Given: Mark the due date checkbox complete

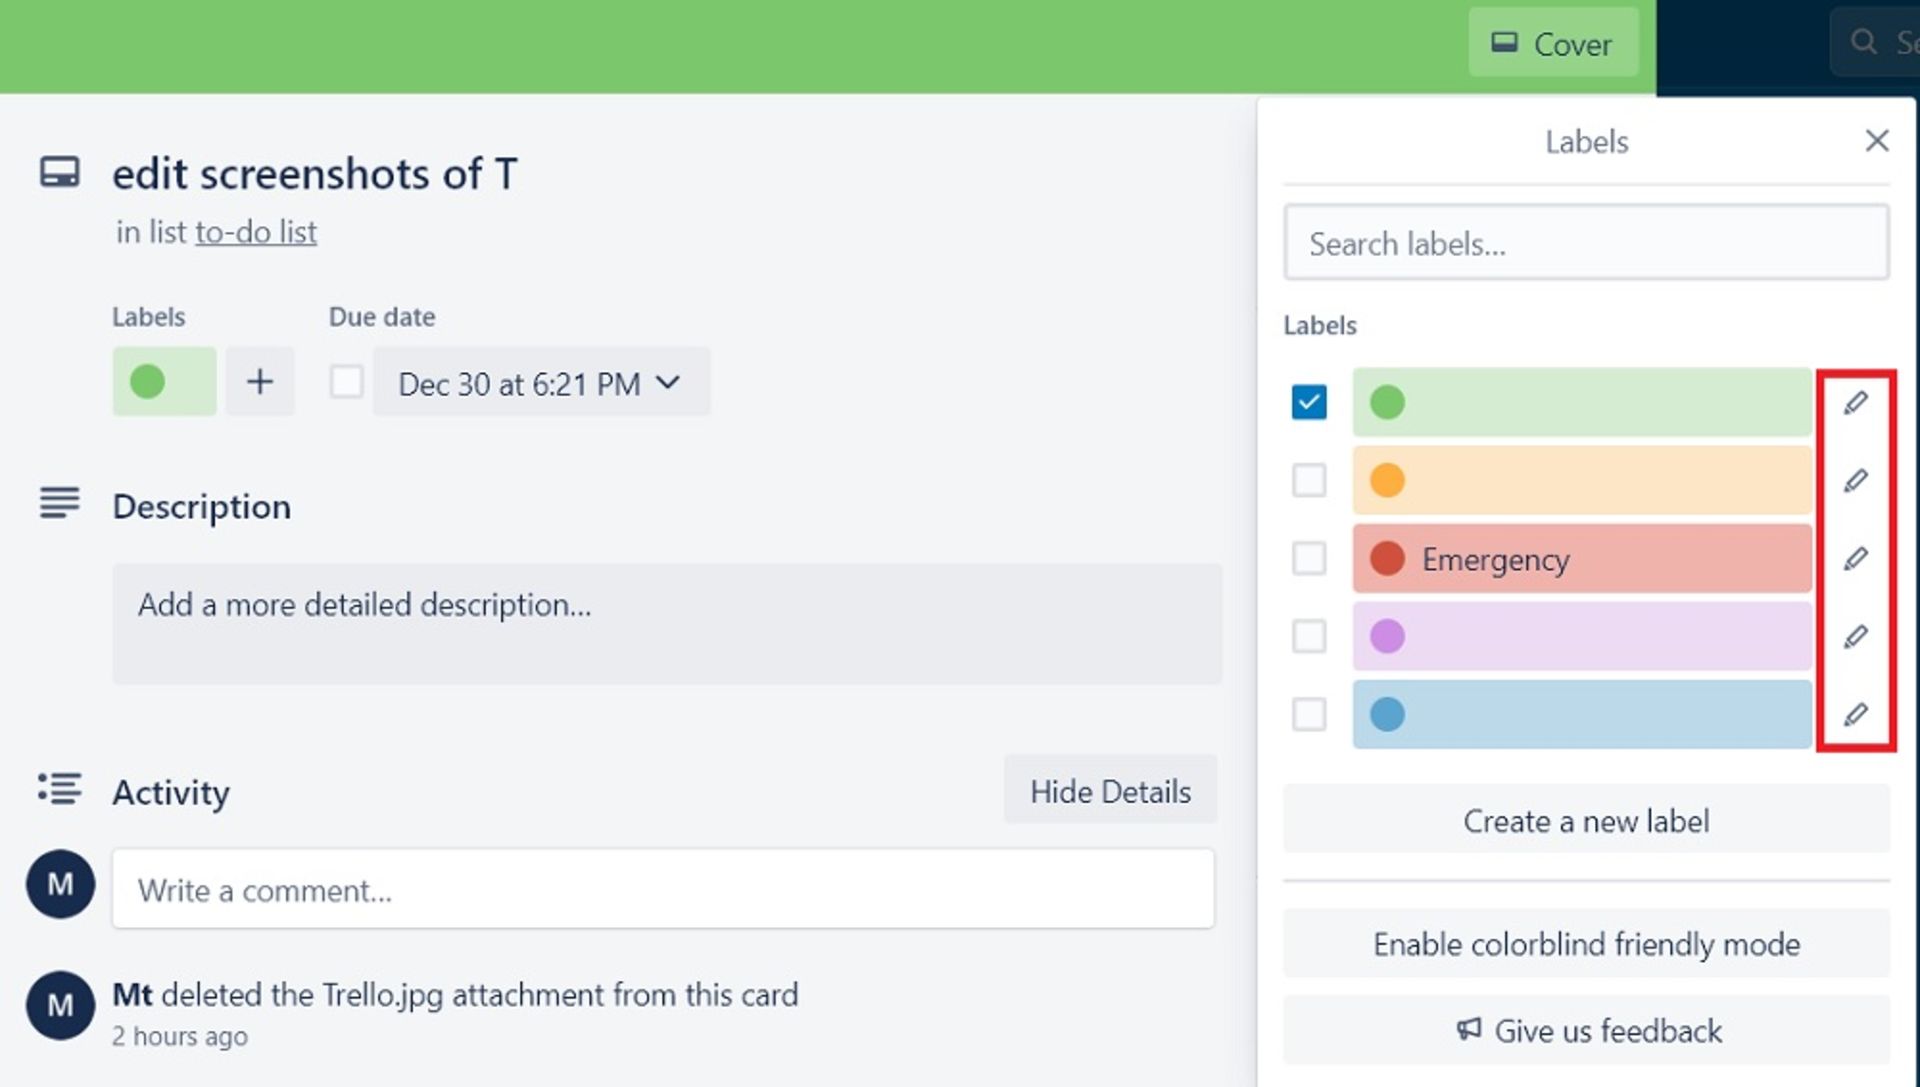Looking at the screenshot, I should coord(346,382).
